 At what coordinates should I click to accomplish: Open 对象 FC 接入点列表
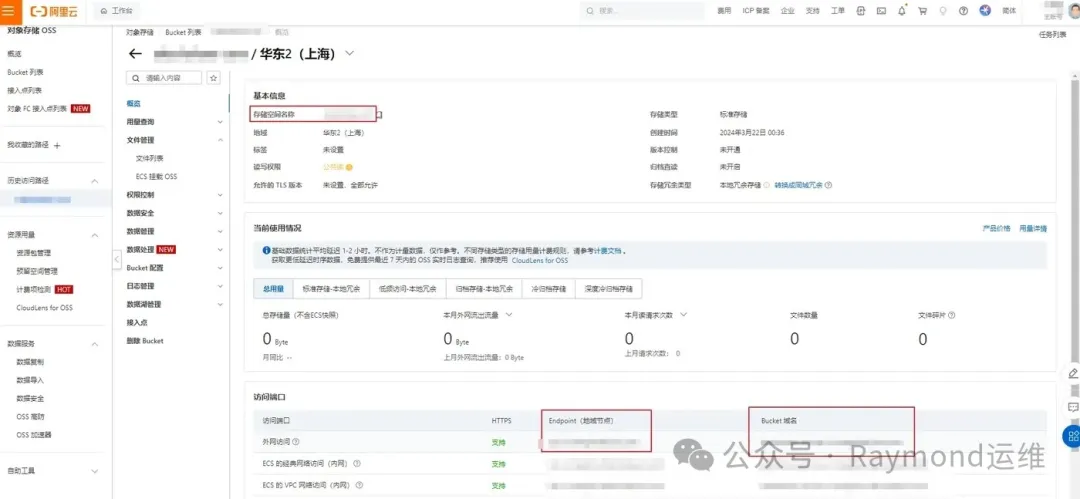[x=37, y=109]
